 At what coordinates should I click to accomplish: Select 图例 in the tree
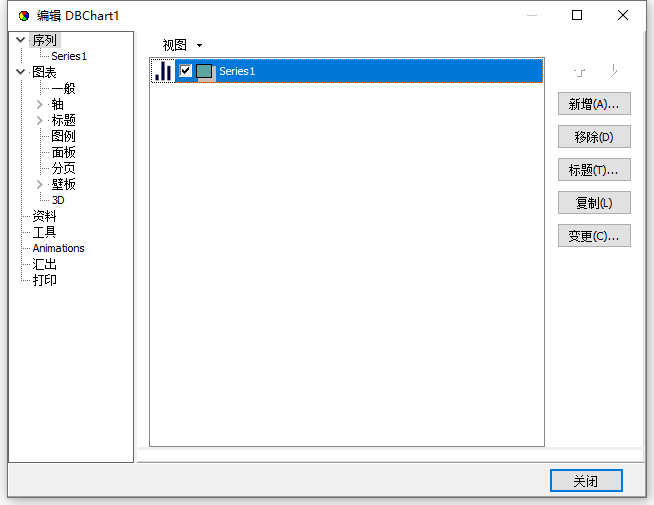(x=63, y=136)
